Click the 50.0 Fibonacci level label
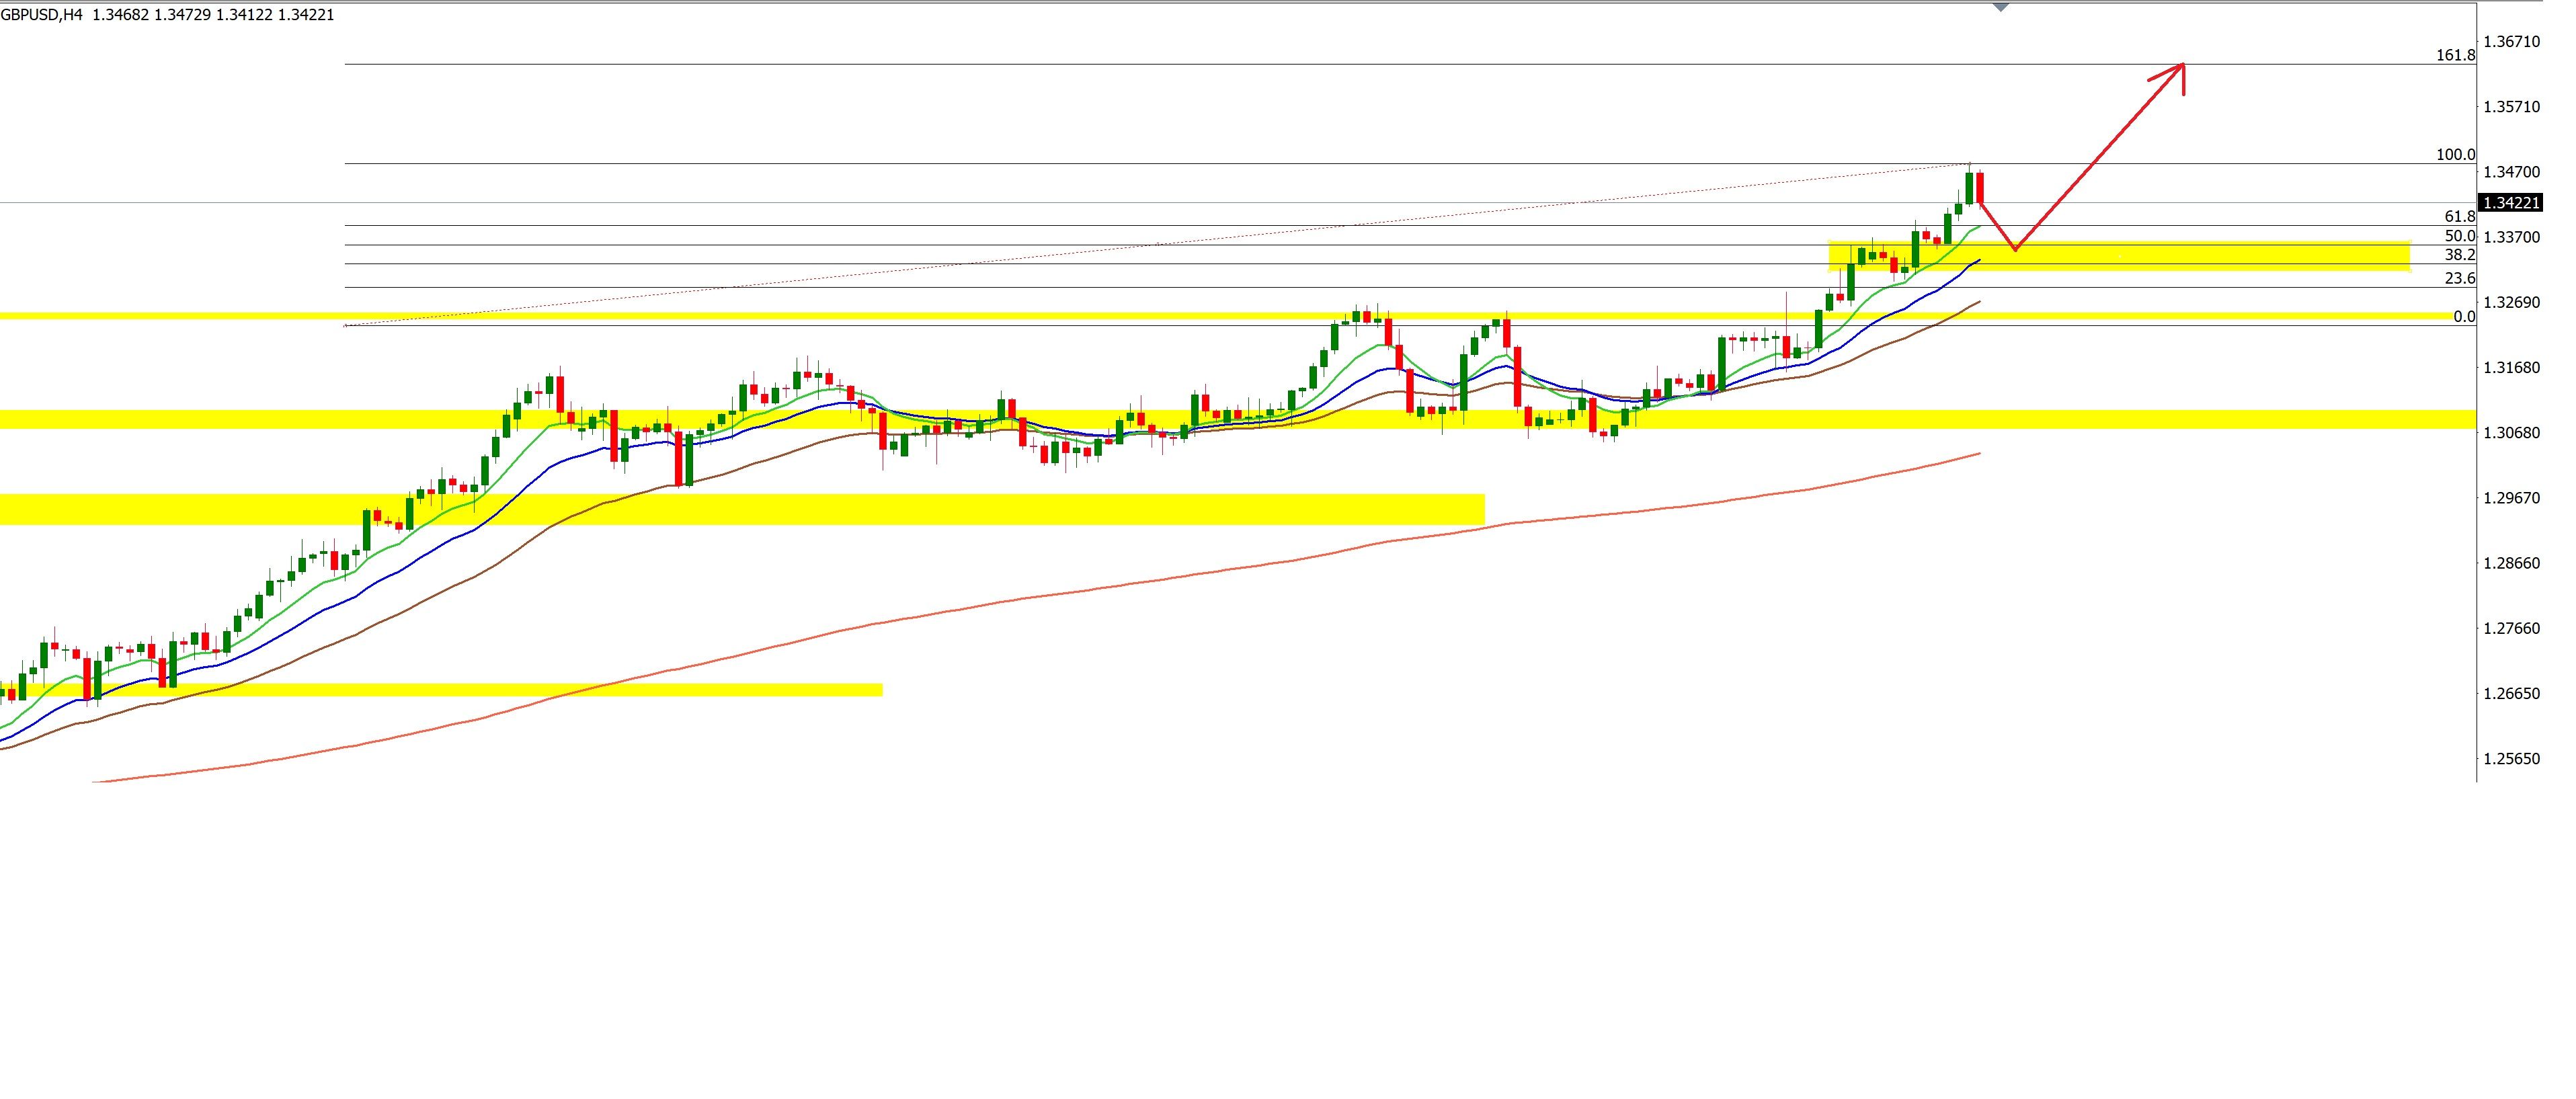 2459,236
